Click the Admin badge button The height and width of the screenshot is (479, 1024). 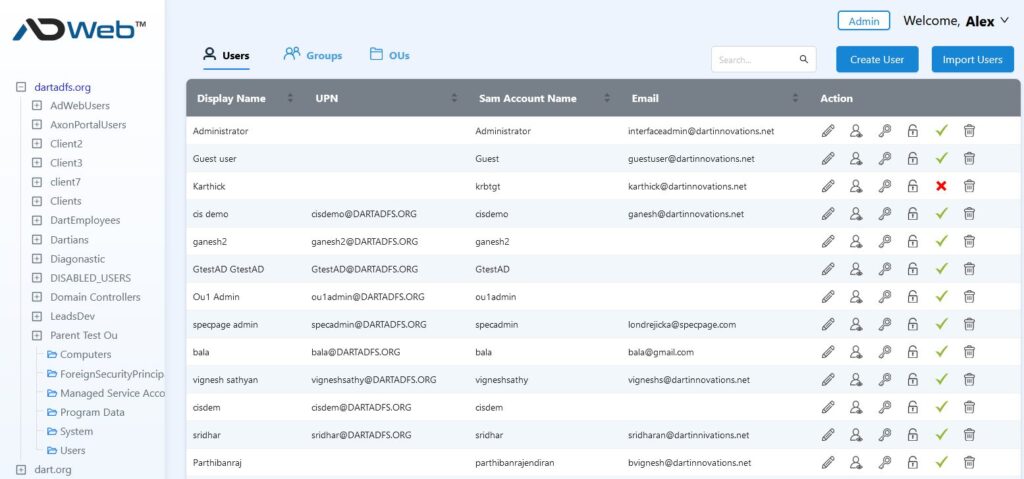point(863,21)
